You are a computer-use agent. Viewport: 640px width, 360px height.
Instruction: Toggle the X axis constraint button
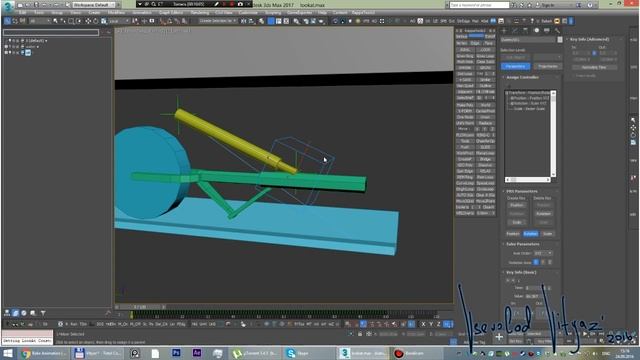tap(423, 324)
